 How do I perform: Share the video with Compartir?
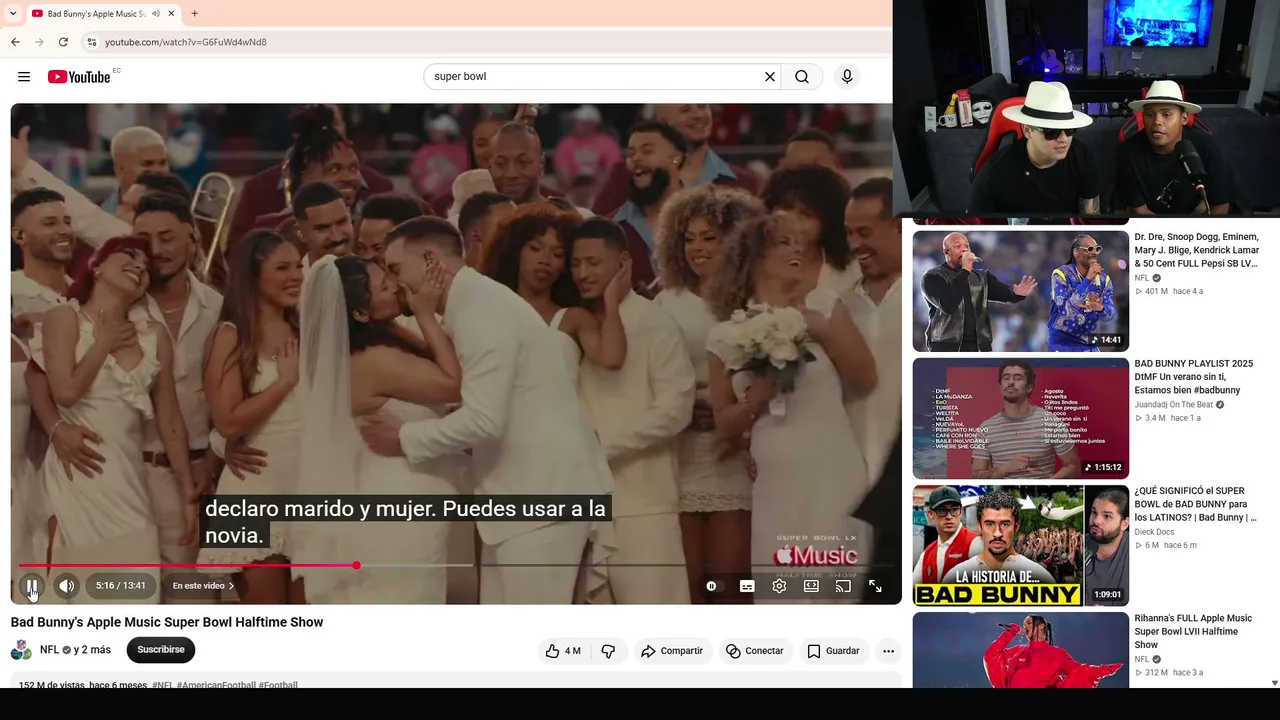672,651
